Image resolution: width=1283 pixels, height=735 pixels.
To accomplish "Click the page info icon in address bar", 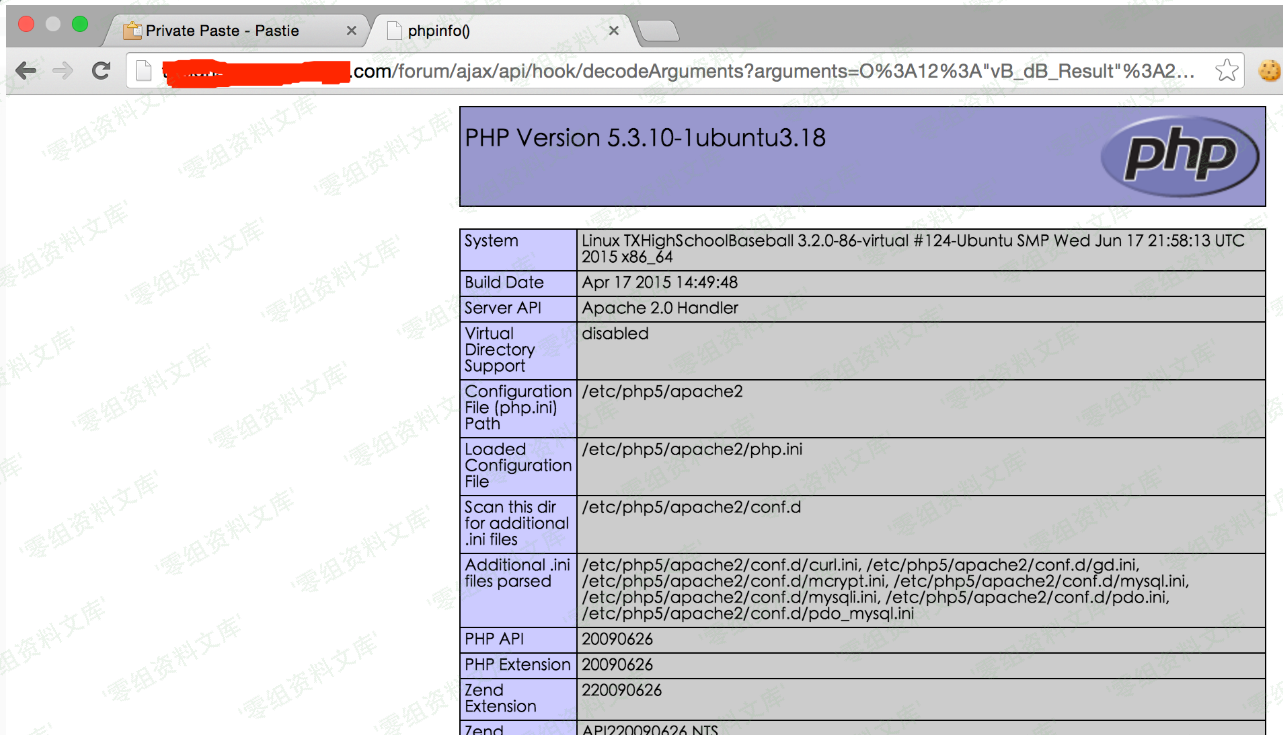I will click(145, 70).
